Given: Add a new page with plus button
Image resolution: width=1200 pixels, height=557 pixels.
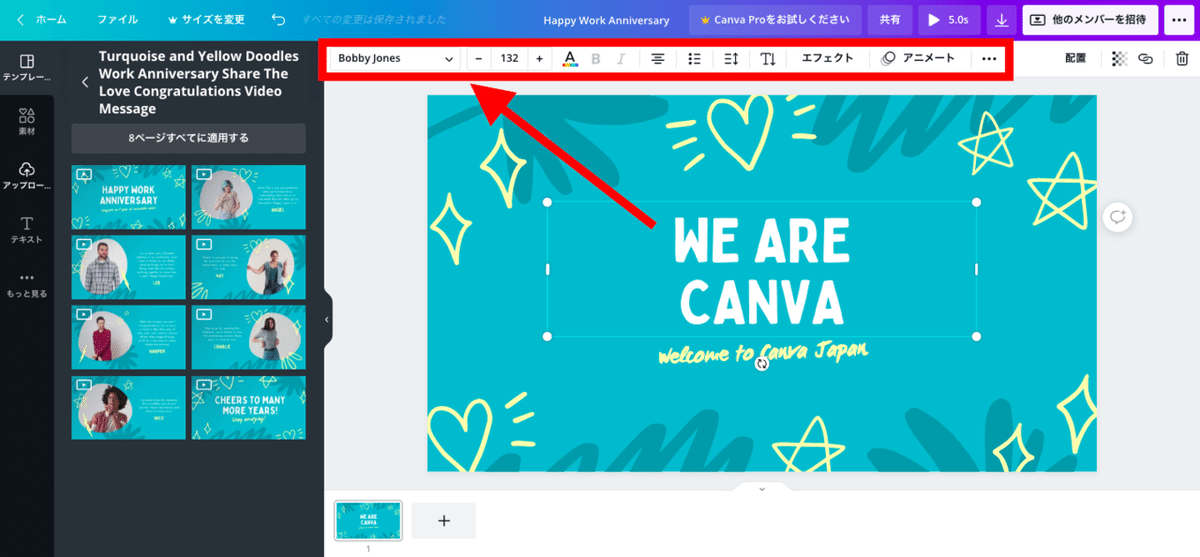Looking at the screenshot, I should tap(444, 521).
